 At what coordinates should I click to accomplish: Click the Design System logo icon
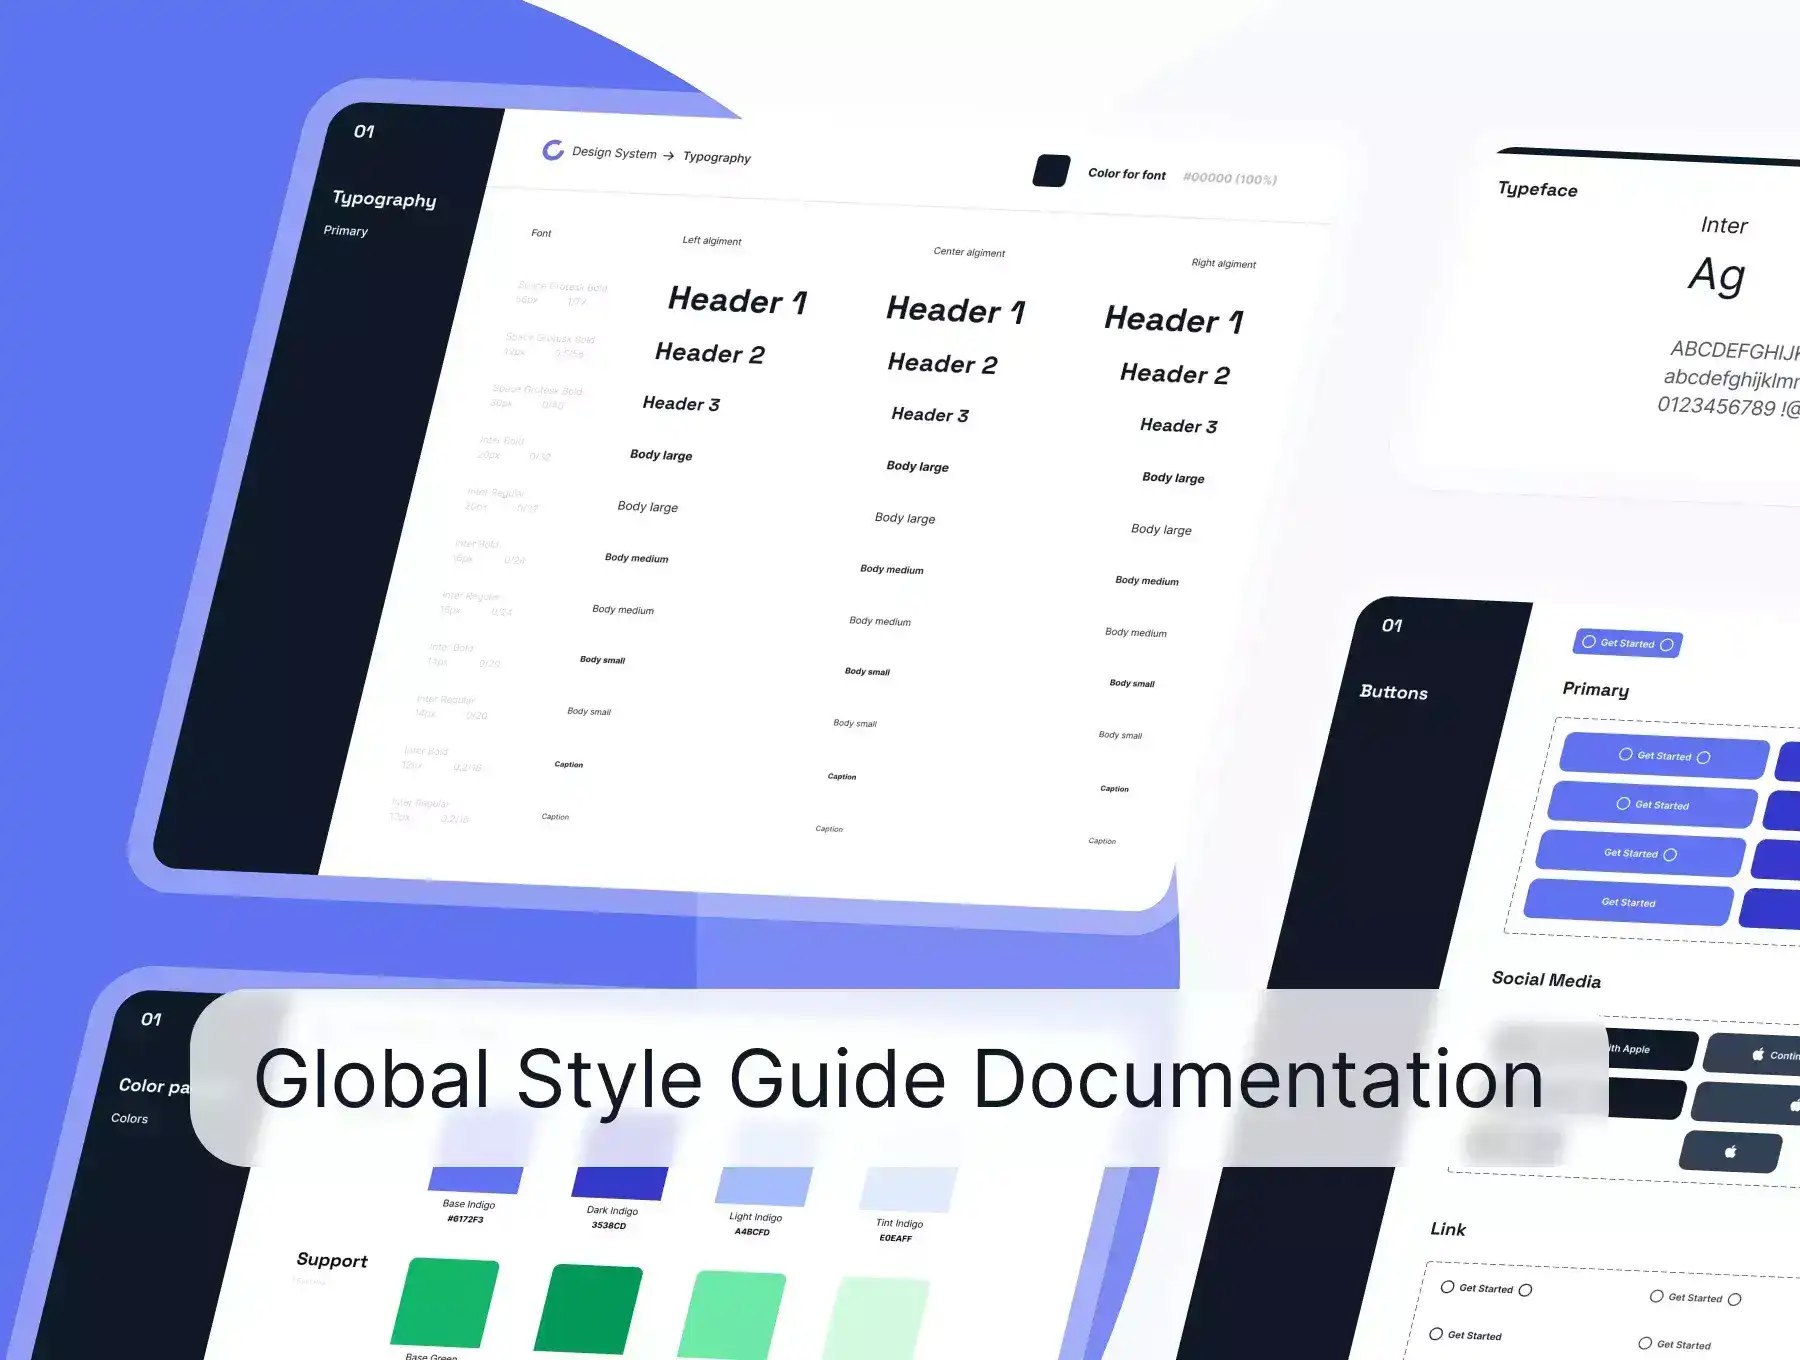click(553, 150)
